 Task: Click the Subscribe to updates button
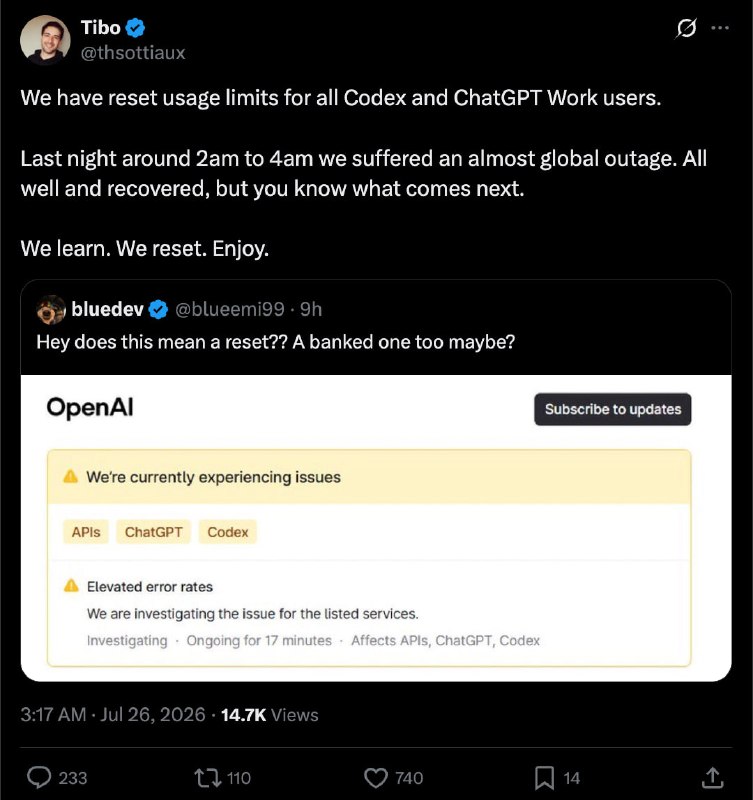point(613,409)
